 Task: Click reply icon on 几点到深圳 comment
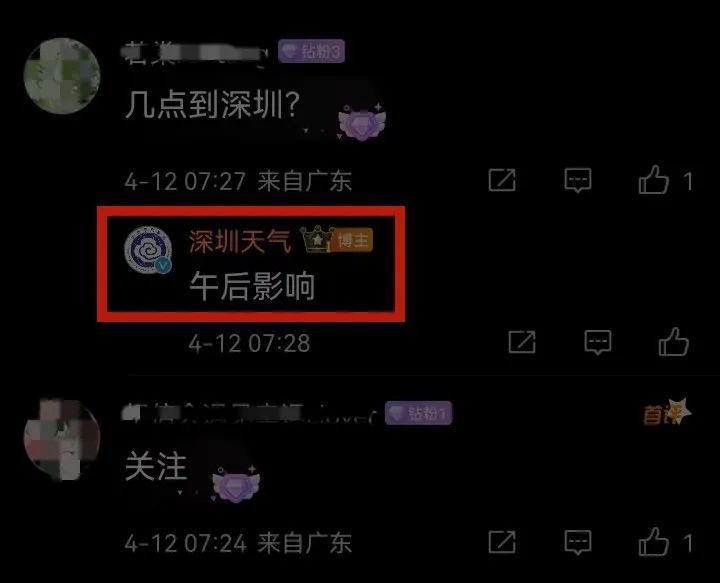[x=578, y=180]
